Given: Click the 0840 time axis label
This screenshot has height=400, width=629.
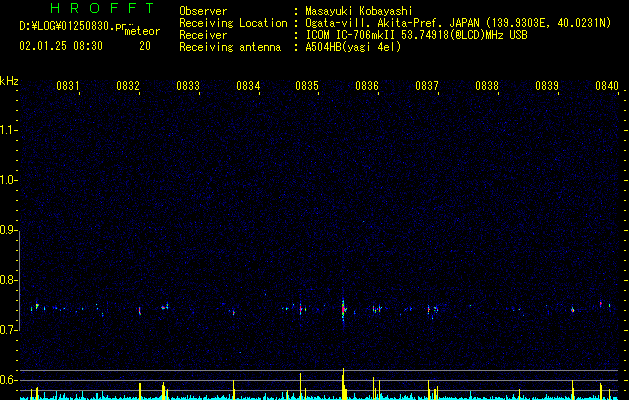Looking at the screenshot, I should click(607, 86).
